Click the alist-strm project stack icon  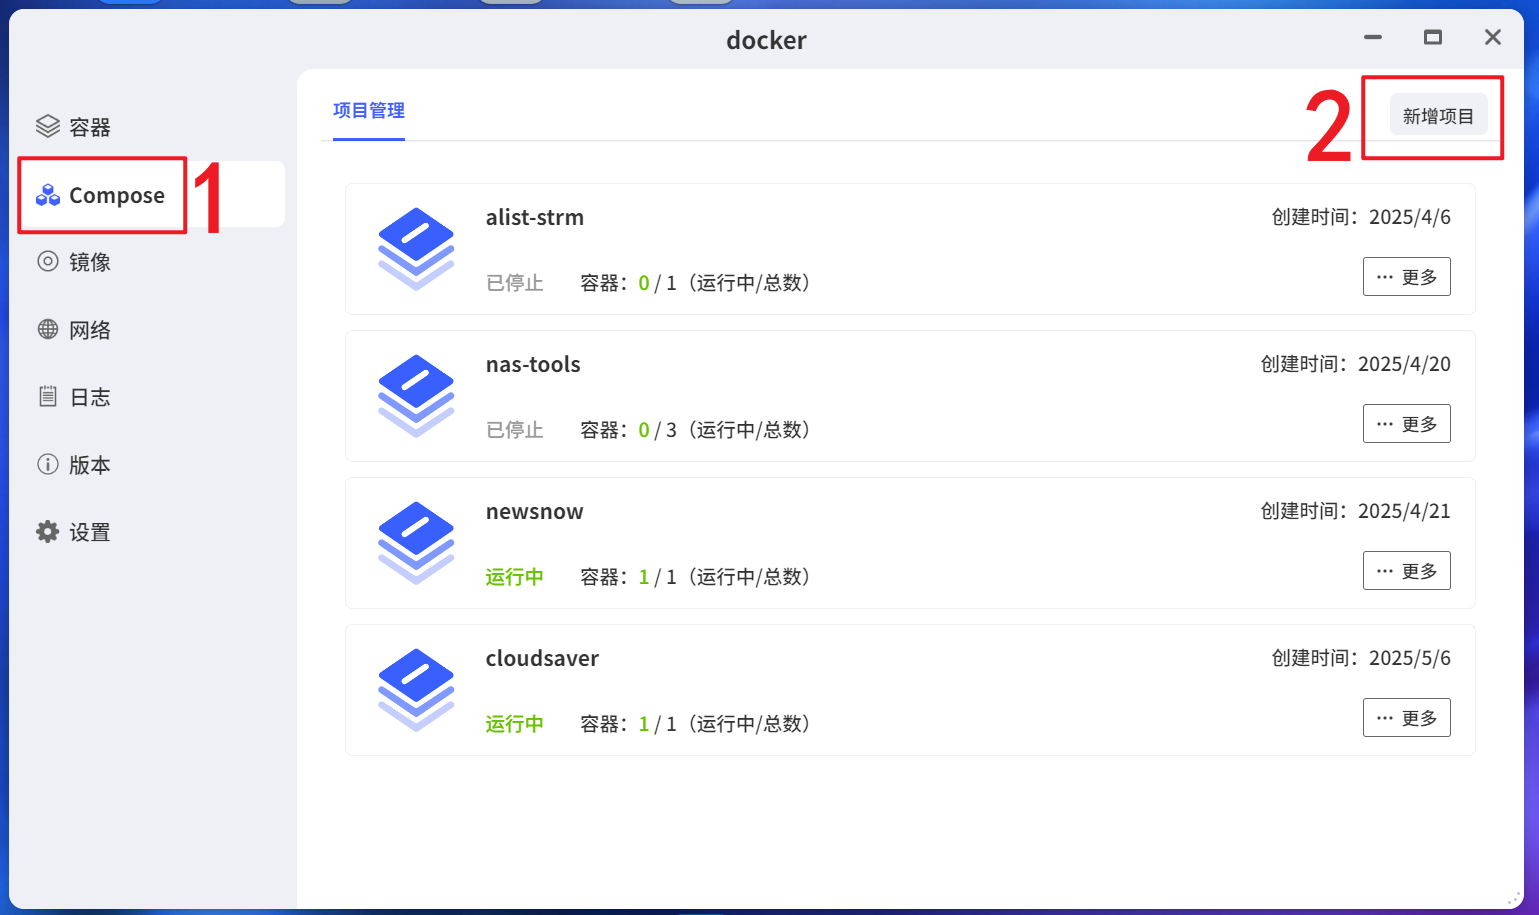(x=416, y=249)
